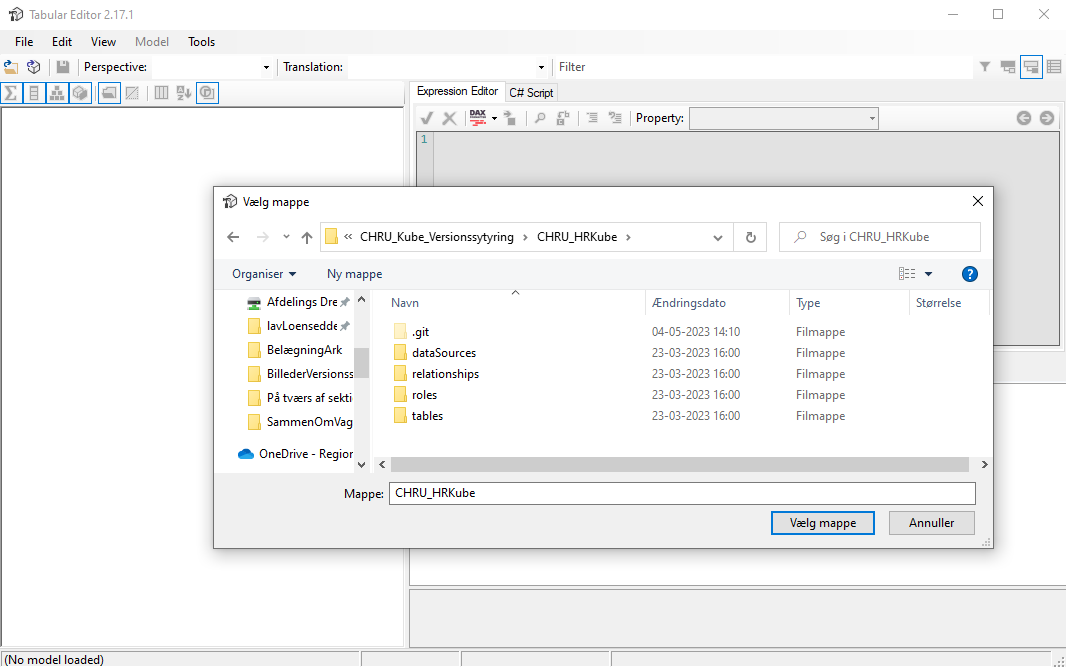Refresh the folder listing

pos(751,237)
